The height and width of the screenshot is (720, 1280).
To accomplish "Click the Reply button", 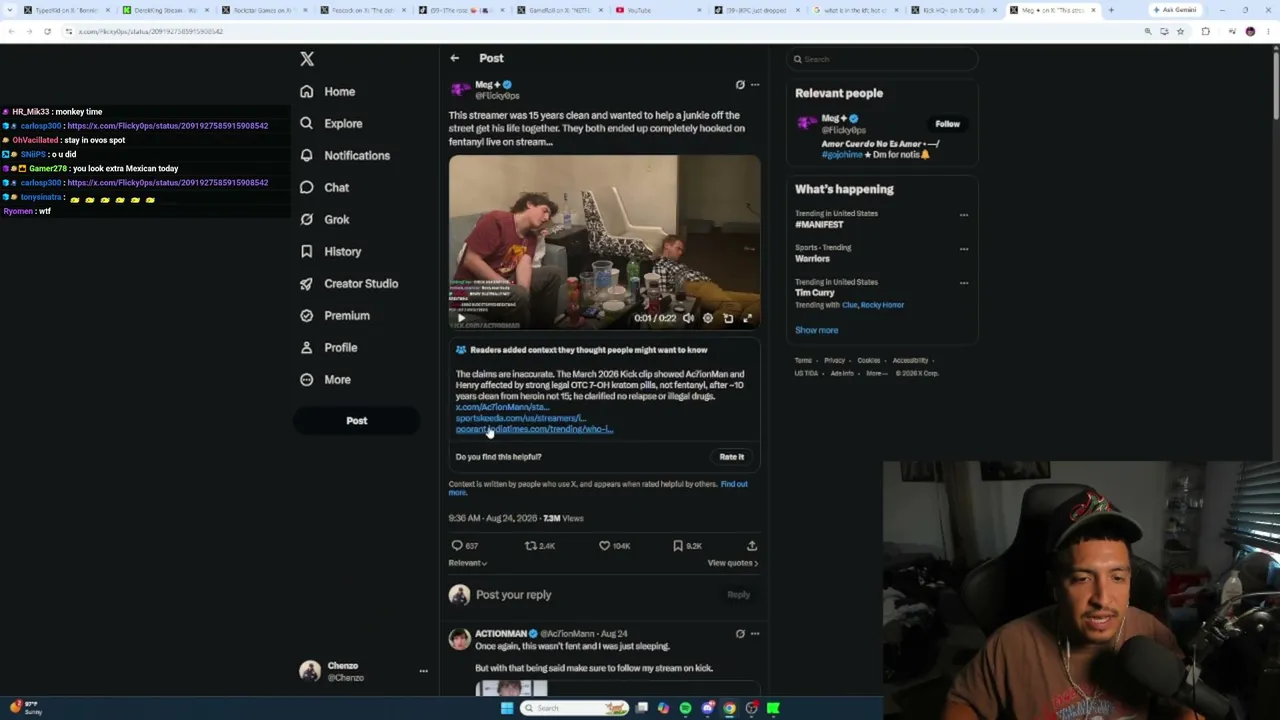I will 738,595.
